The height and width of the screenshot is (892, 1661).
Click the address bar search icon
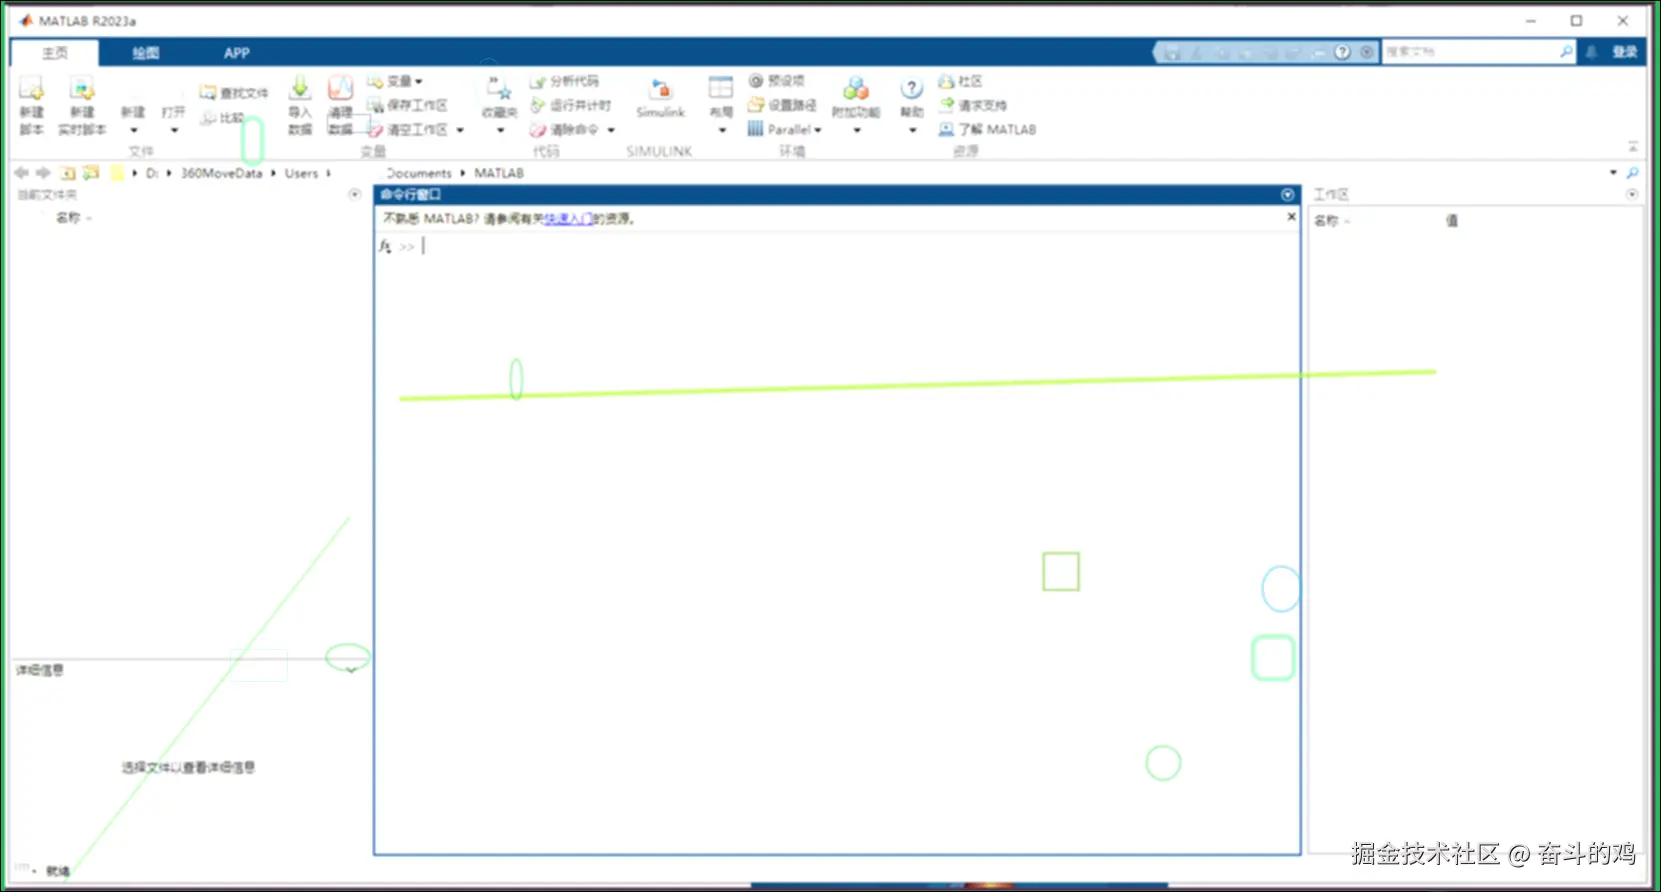pyautogui.click(x=1632, y=173)
